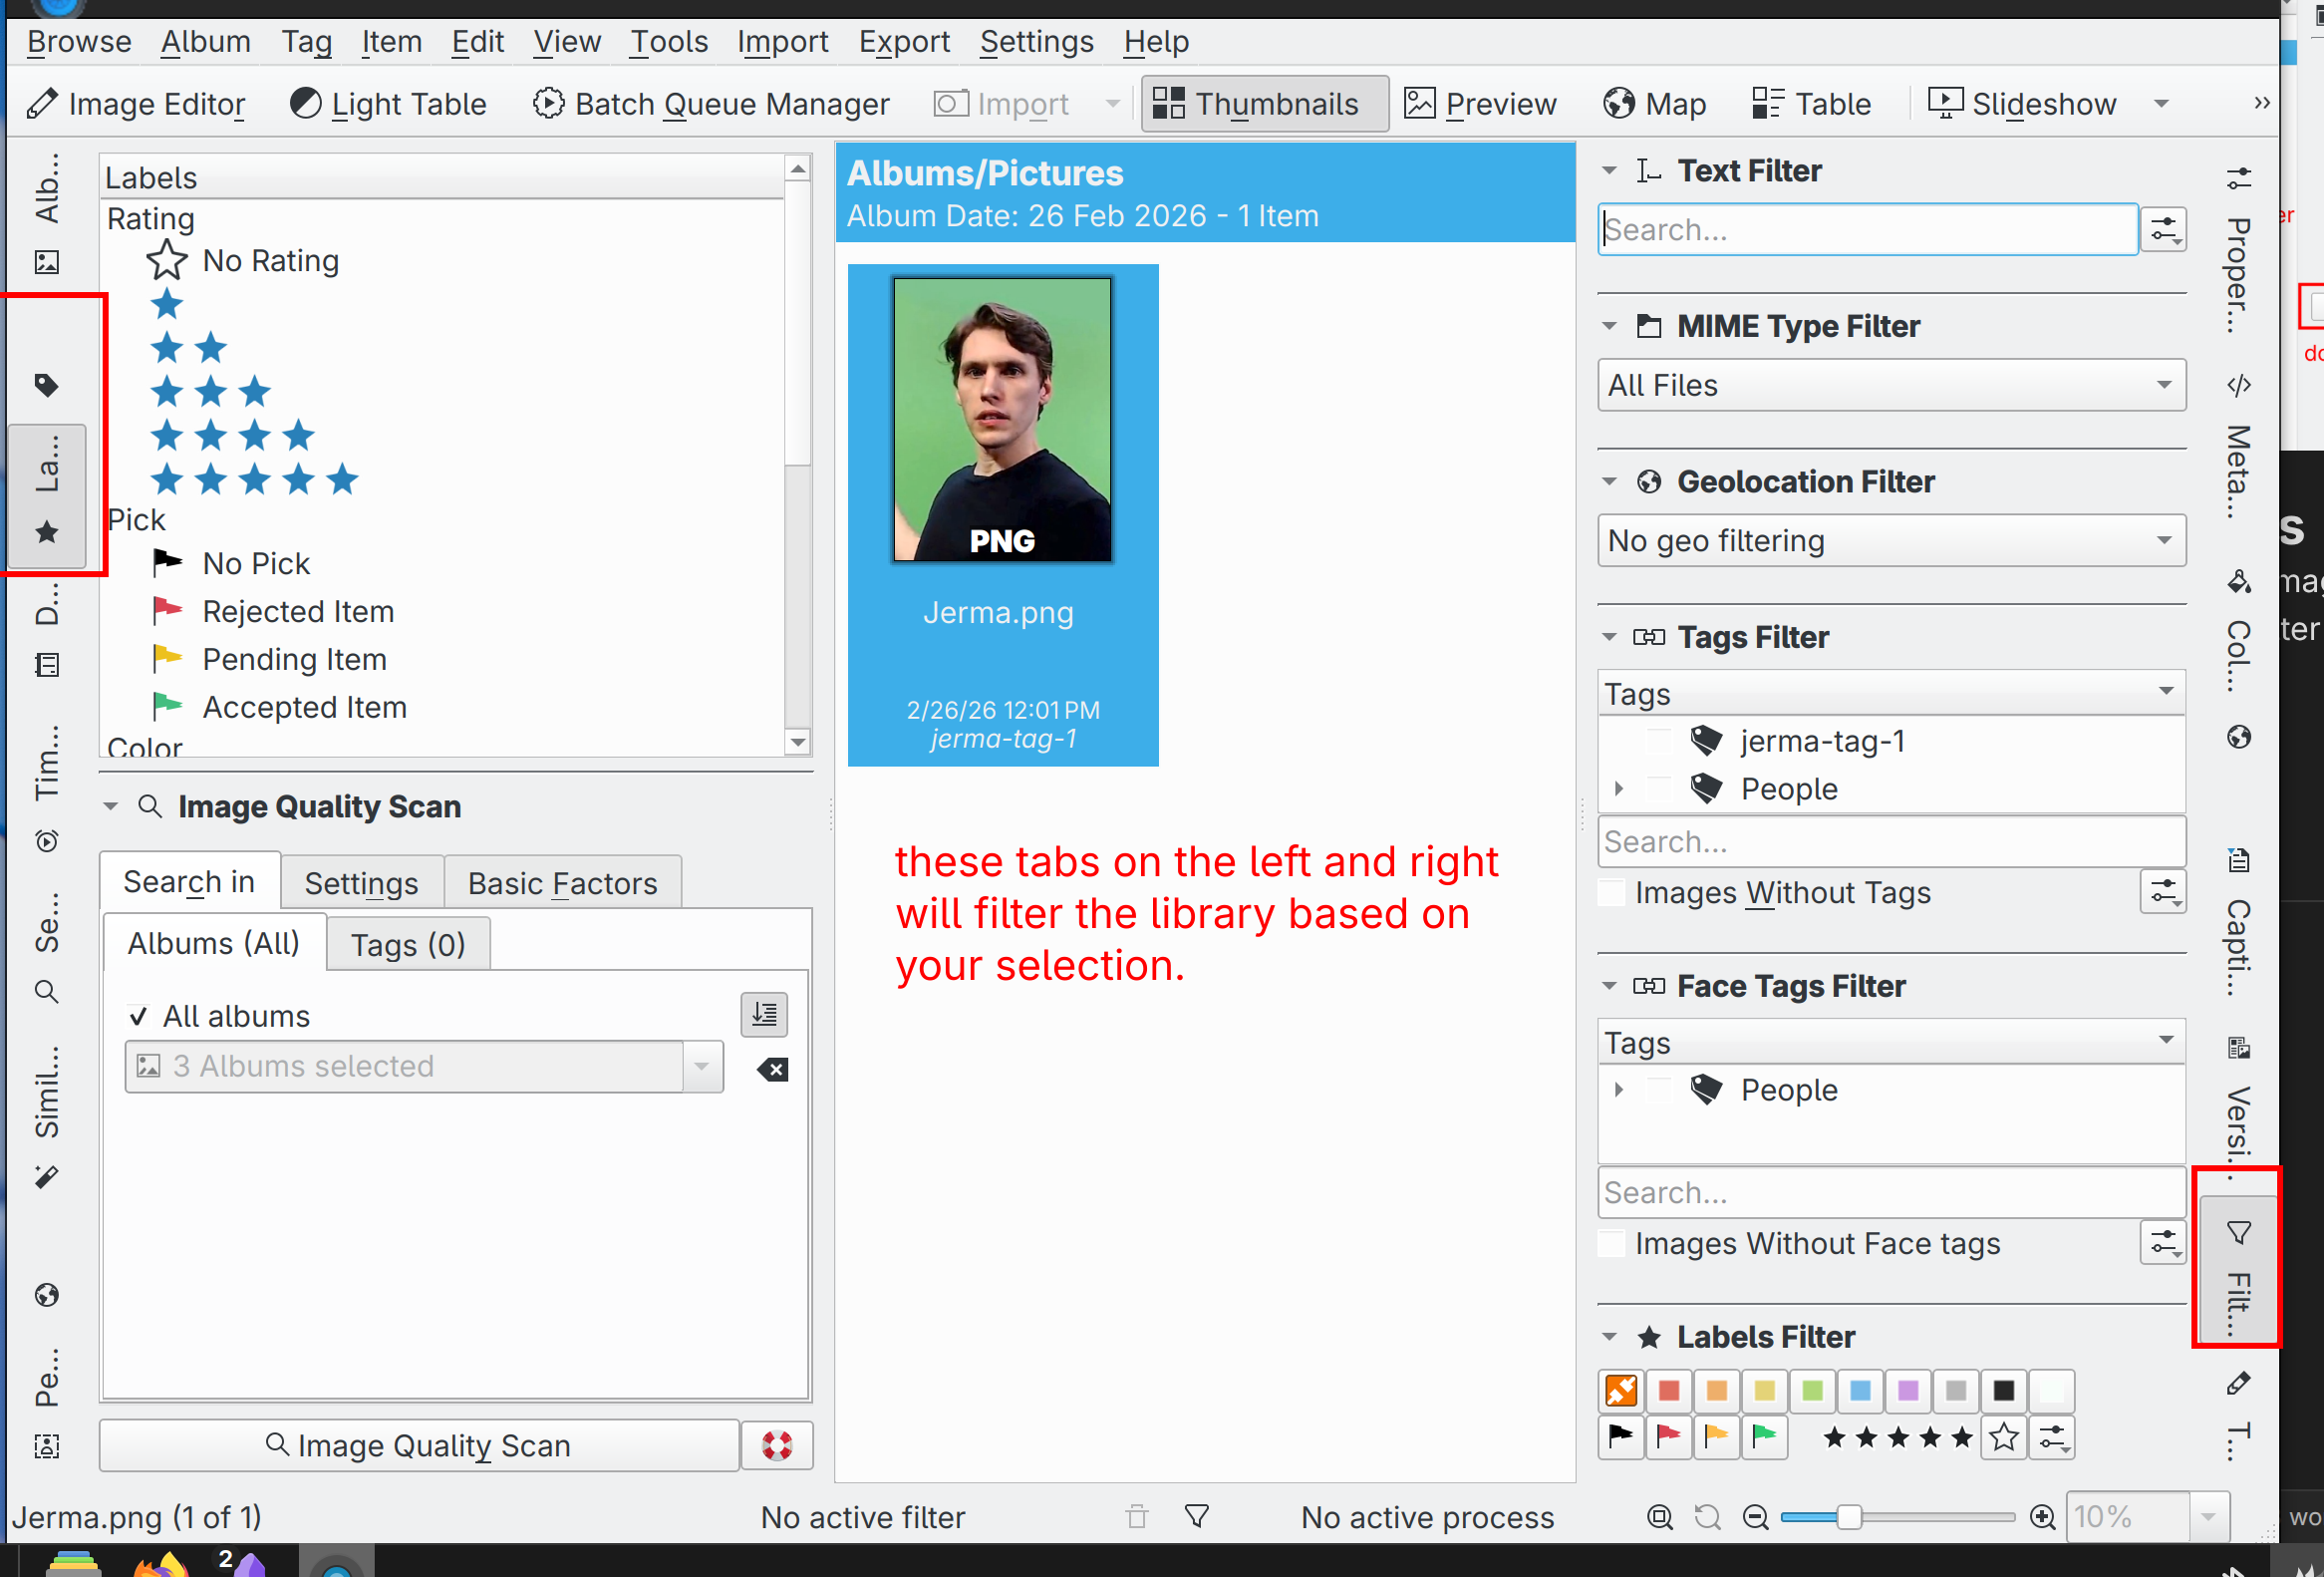Open the All Files MIME type dropdown
The image size is (2324, 1577).
[1890, 385]
